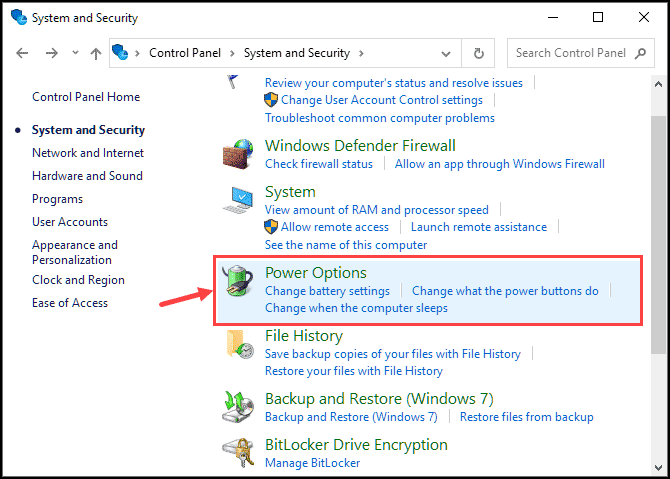This screenshot has height=479, width=670.
Task: Click Review your computer's status and resolve issues
Action: 394,82
